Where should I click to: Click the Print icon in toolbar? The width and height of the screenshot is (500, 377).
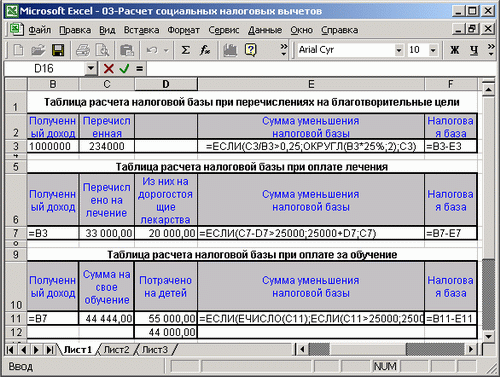(x=83, y=50)
